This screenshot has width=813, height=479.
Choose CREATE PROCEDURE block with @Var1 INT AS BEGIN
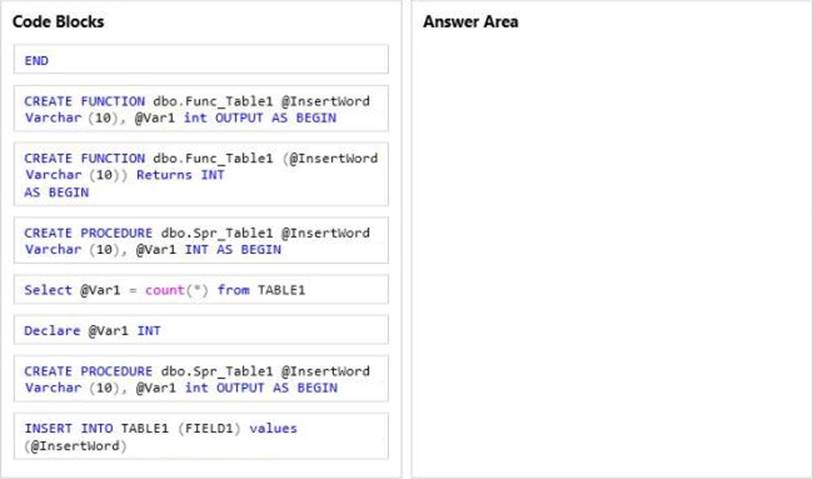[x=201, y=241]
